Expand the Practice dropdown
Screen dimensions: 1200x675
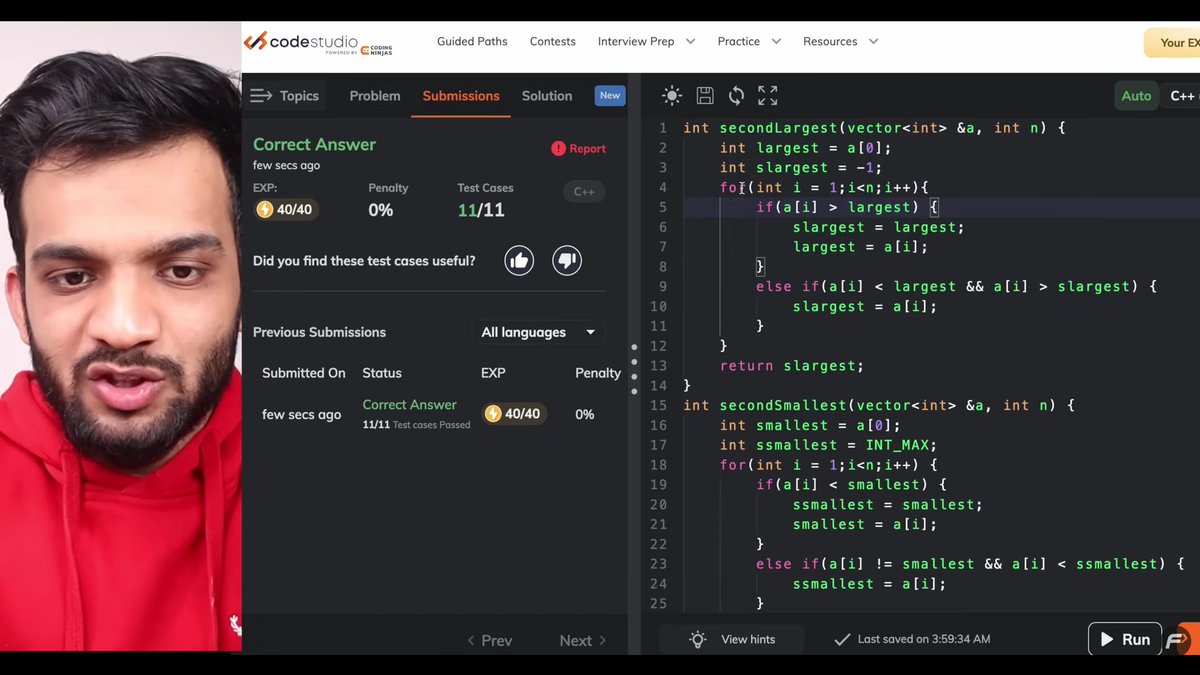pyautogui.click(x=749, y=42)
